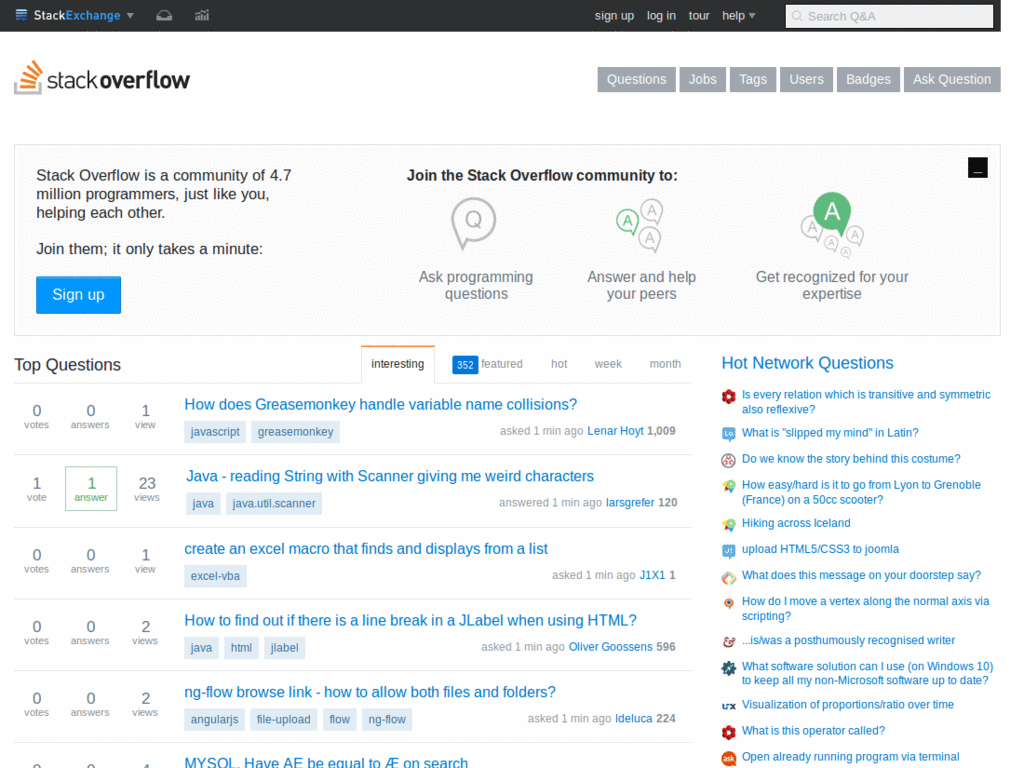Screen dimensions: 1024x768
Task: Open What is this operator called question
Action: point(813,731)
